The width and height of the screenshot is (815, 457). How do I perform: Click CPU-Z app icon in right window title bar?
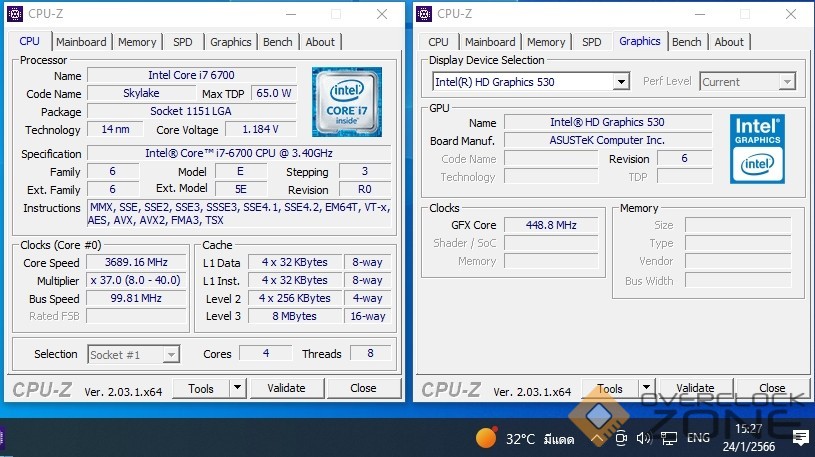click(424, 14)
